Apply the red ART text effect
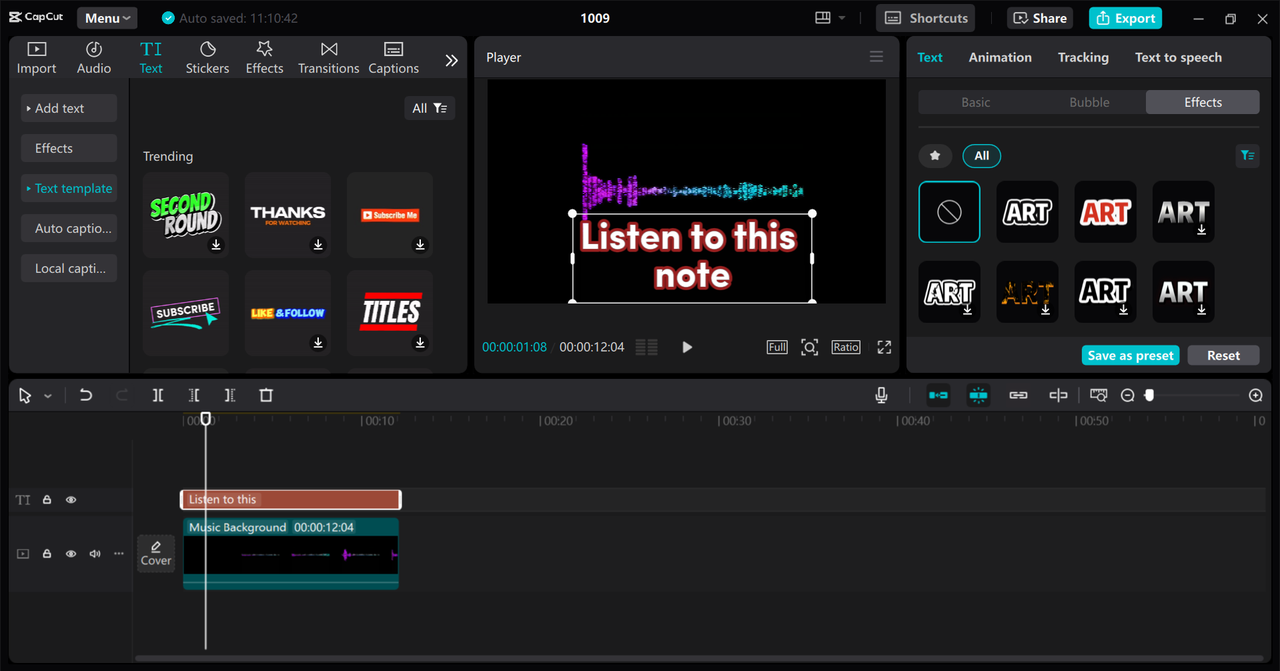 [x=1105, y=212]
